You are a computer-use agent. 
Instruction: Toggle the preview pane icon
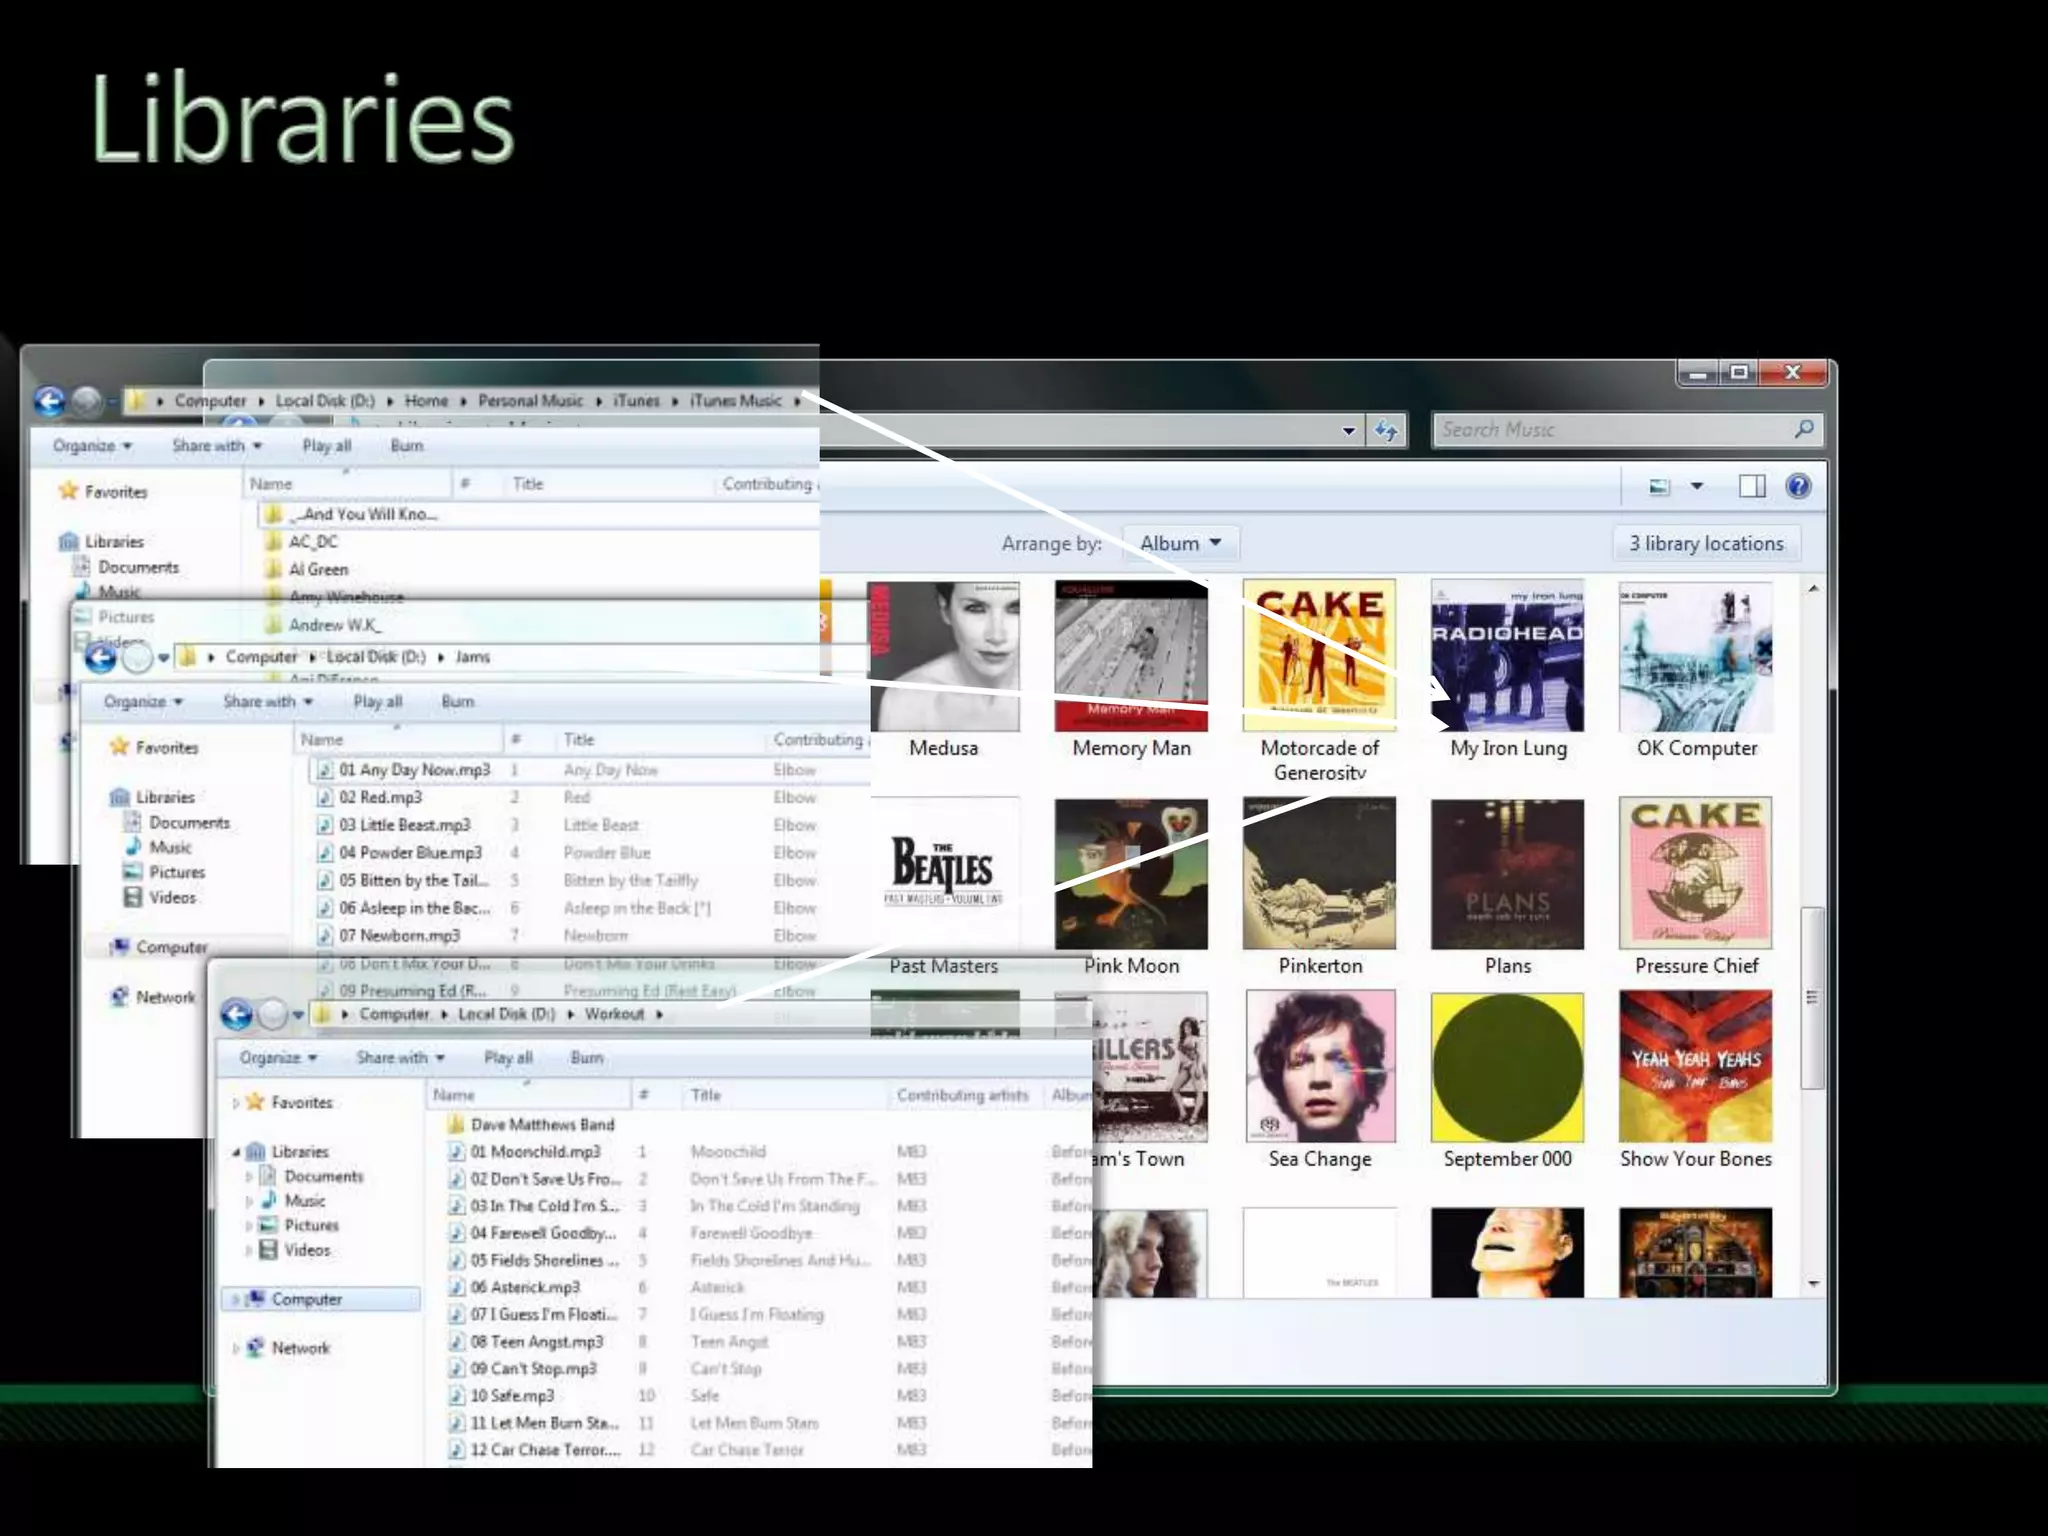(x=1751, y=486)
